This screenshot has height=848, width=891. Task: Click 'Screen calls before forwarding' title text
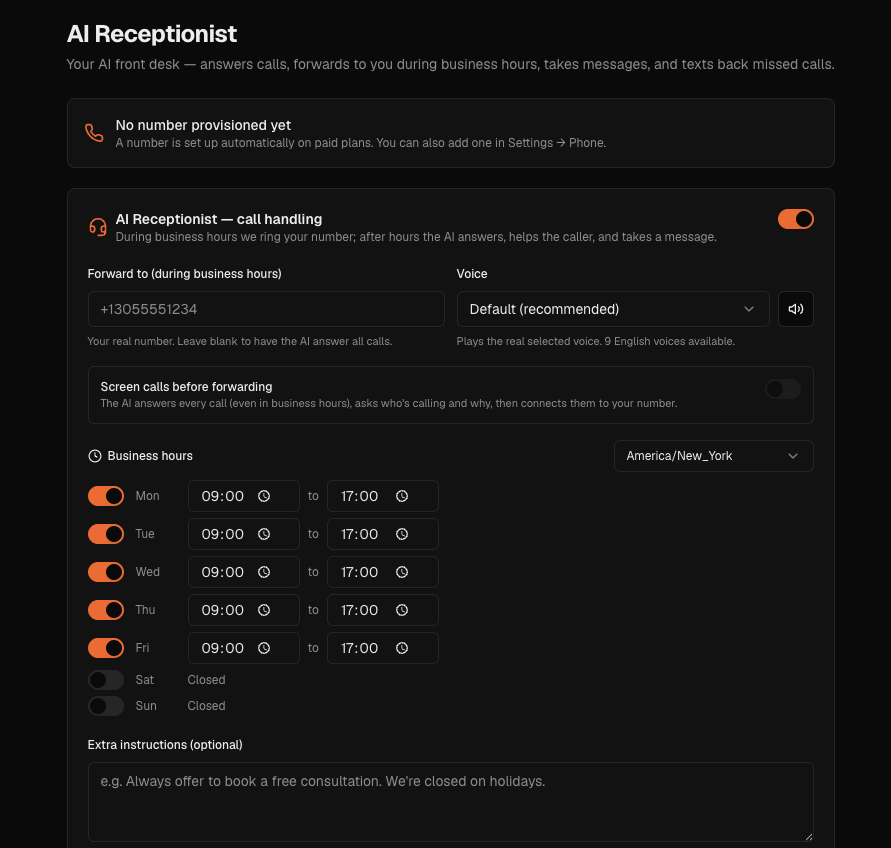(x=186, y=387)
